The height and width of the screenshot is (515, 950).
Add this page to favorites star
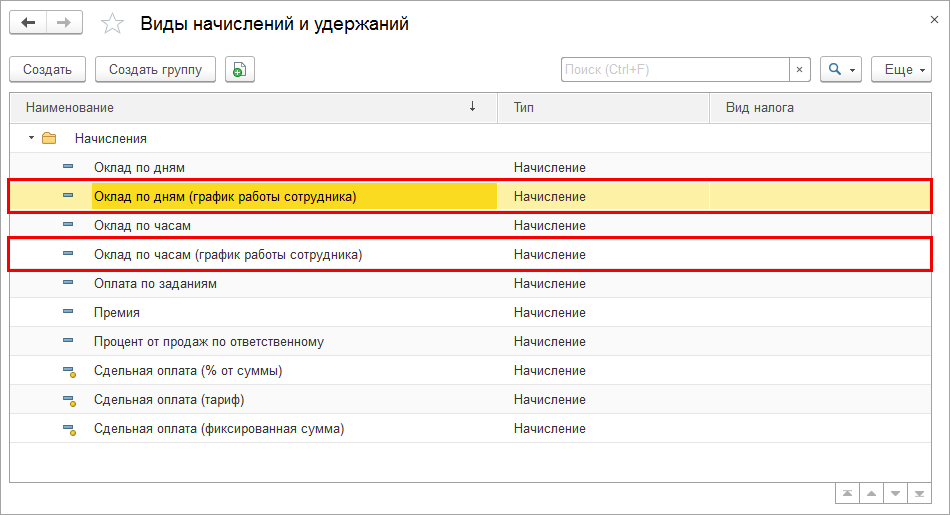[x=113, y=24]
